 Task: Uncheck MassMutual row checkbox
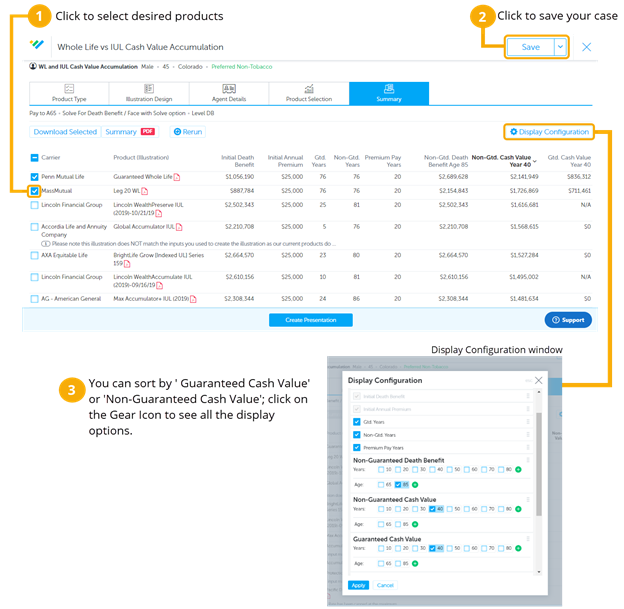coord(35,191)
